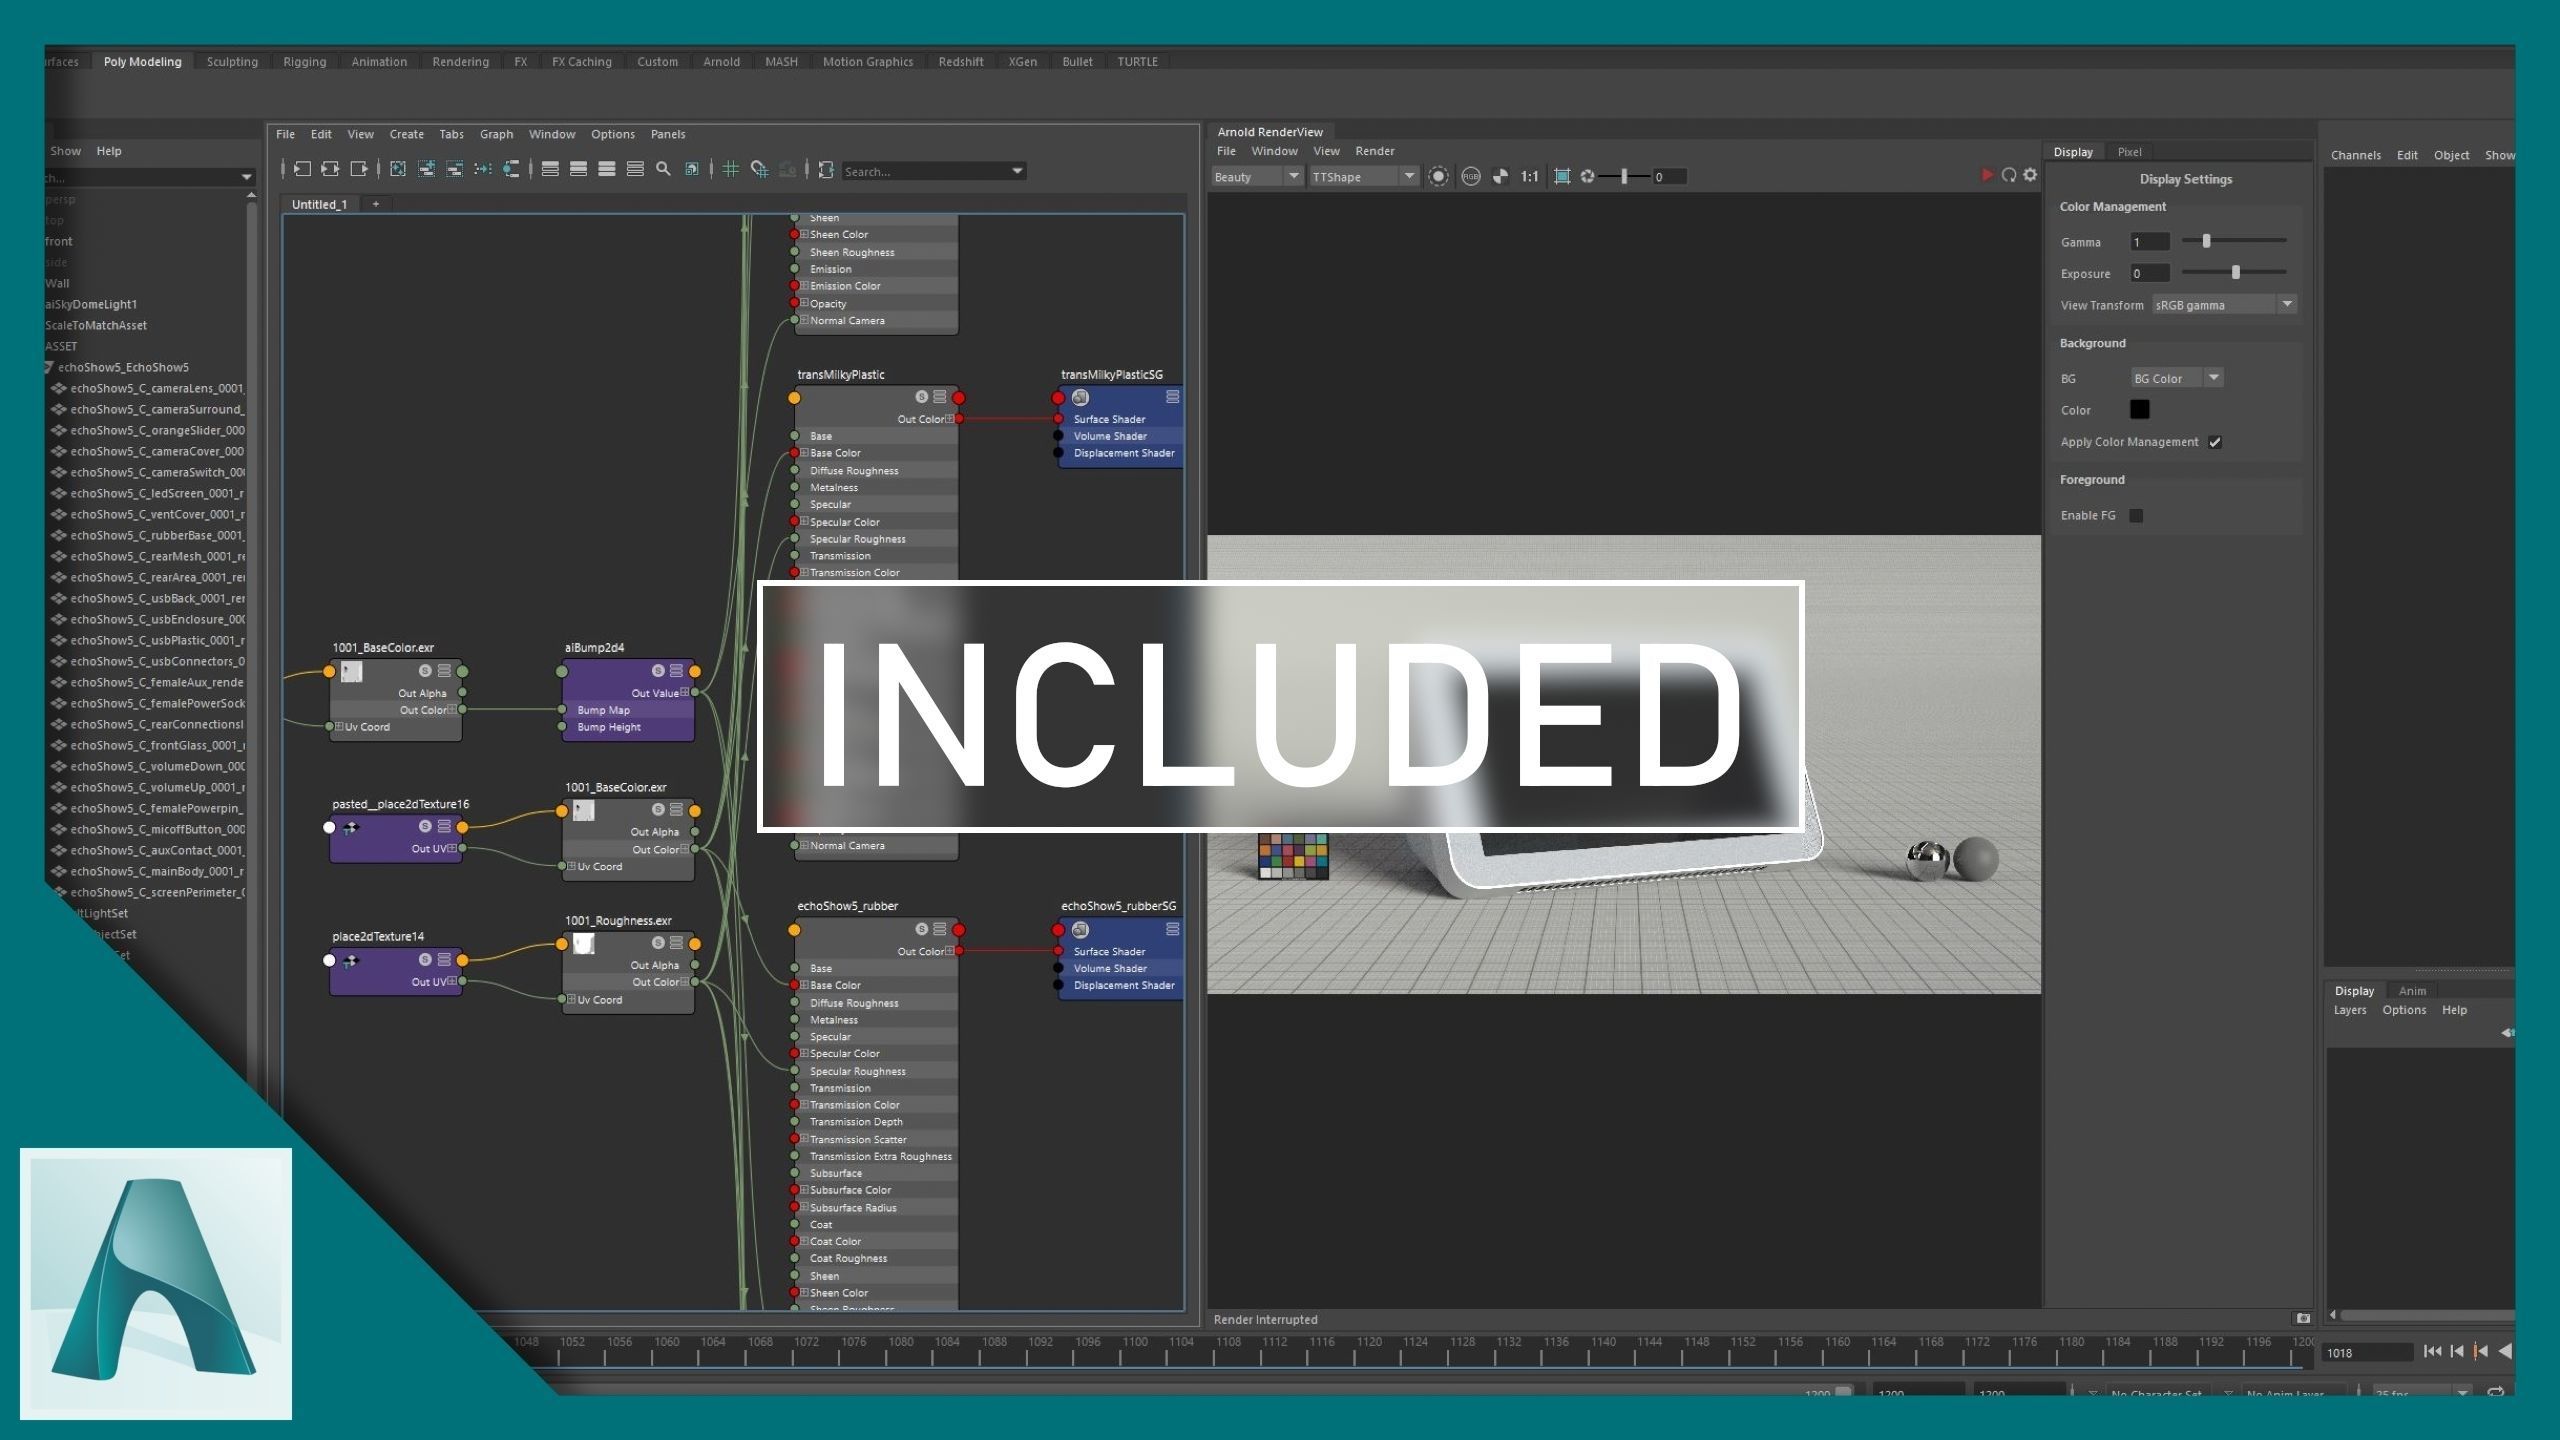Enable the FG checkbox
The height and width of the screenshot is (1440, 2560).
tap(2136, 516)
